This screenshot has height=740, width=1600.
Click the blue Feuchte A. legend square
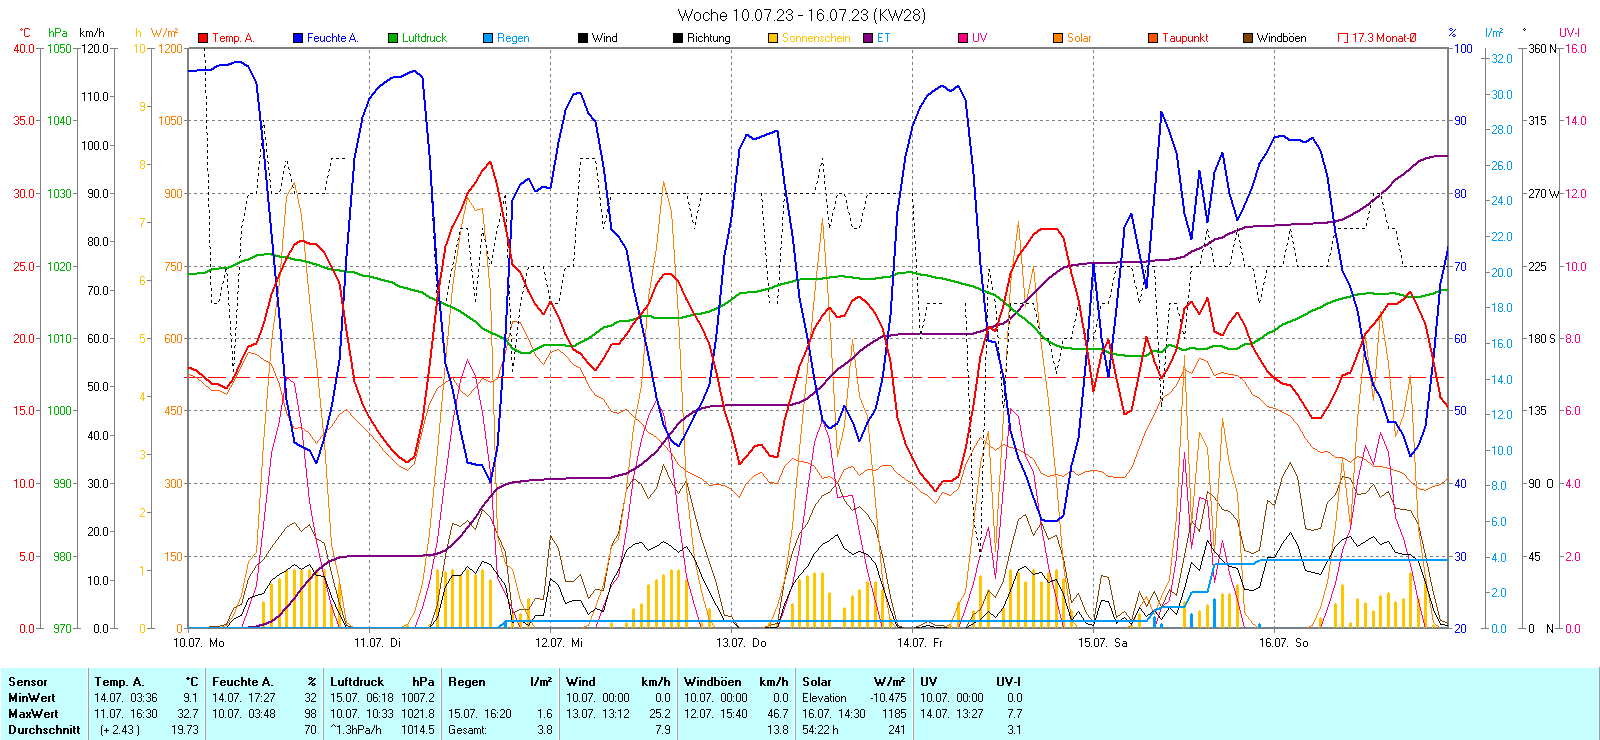[x=298, y=38]
